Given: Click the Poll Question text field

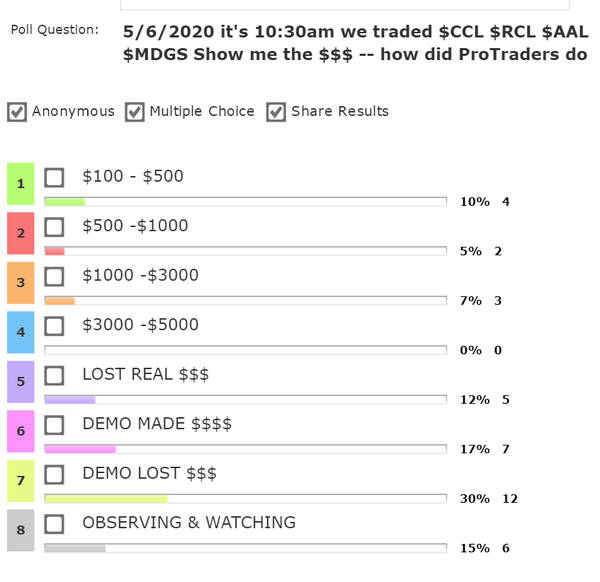Looking at the screenshot, I should [355, 40].
